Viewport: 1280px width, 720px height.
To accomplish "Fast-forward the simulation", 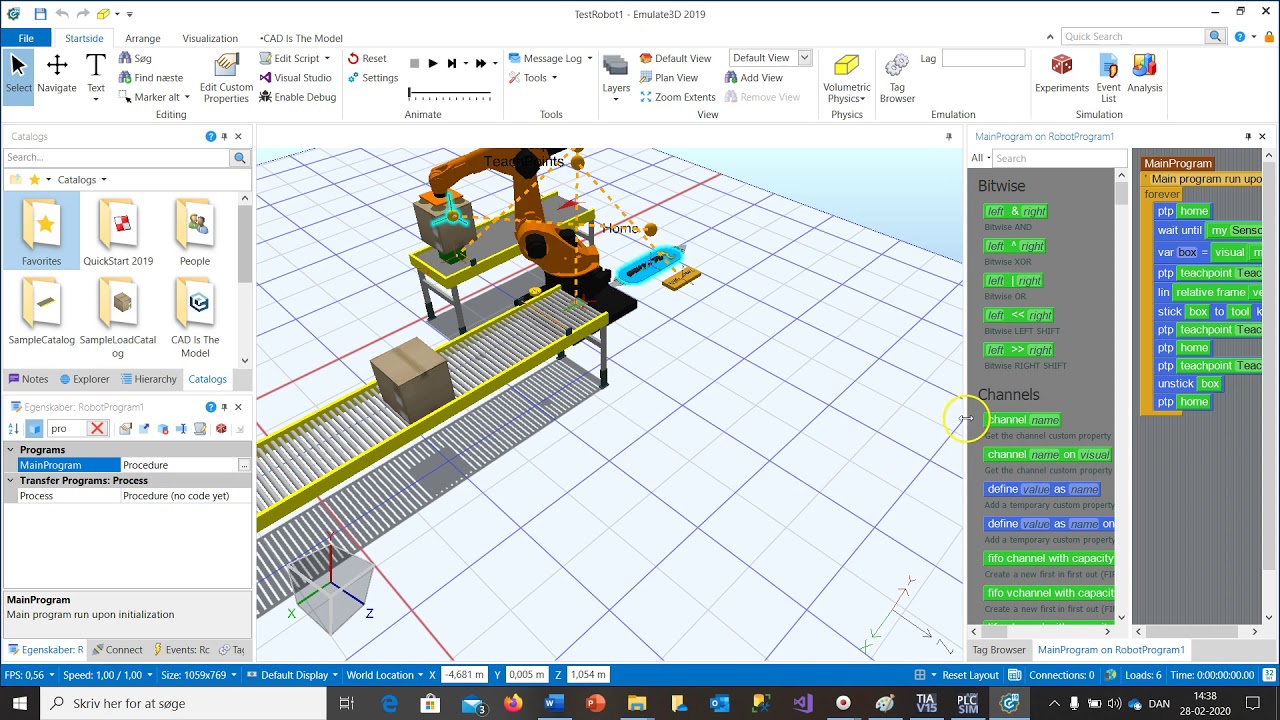I will tap(481, 63).
